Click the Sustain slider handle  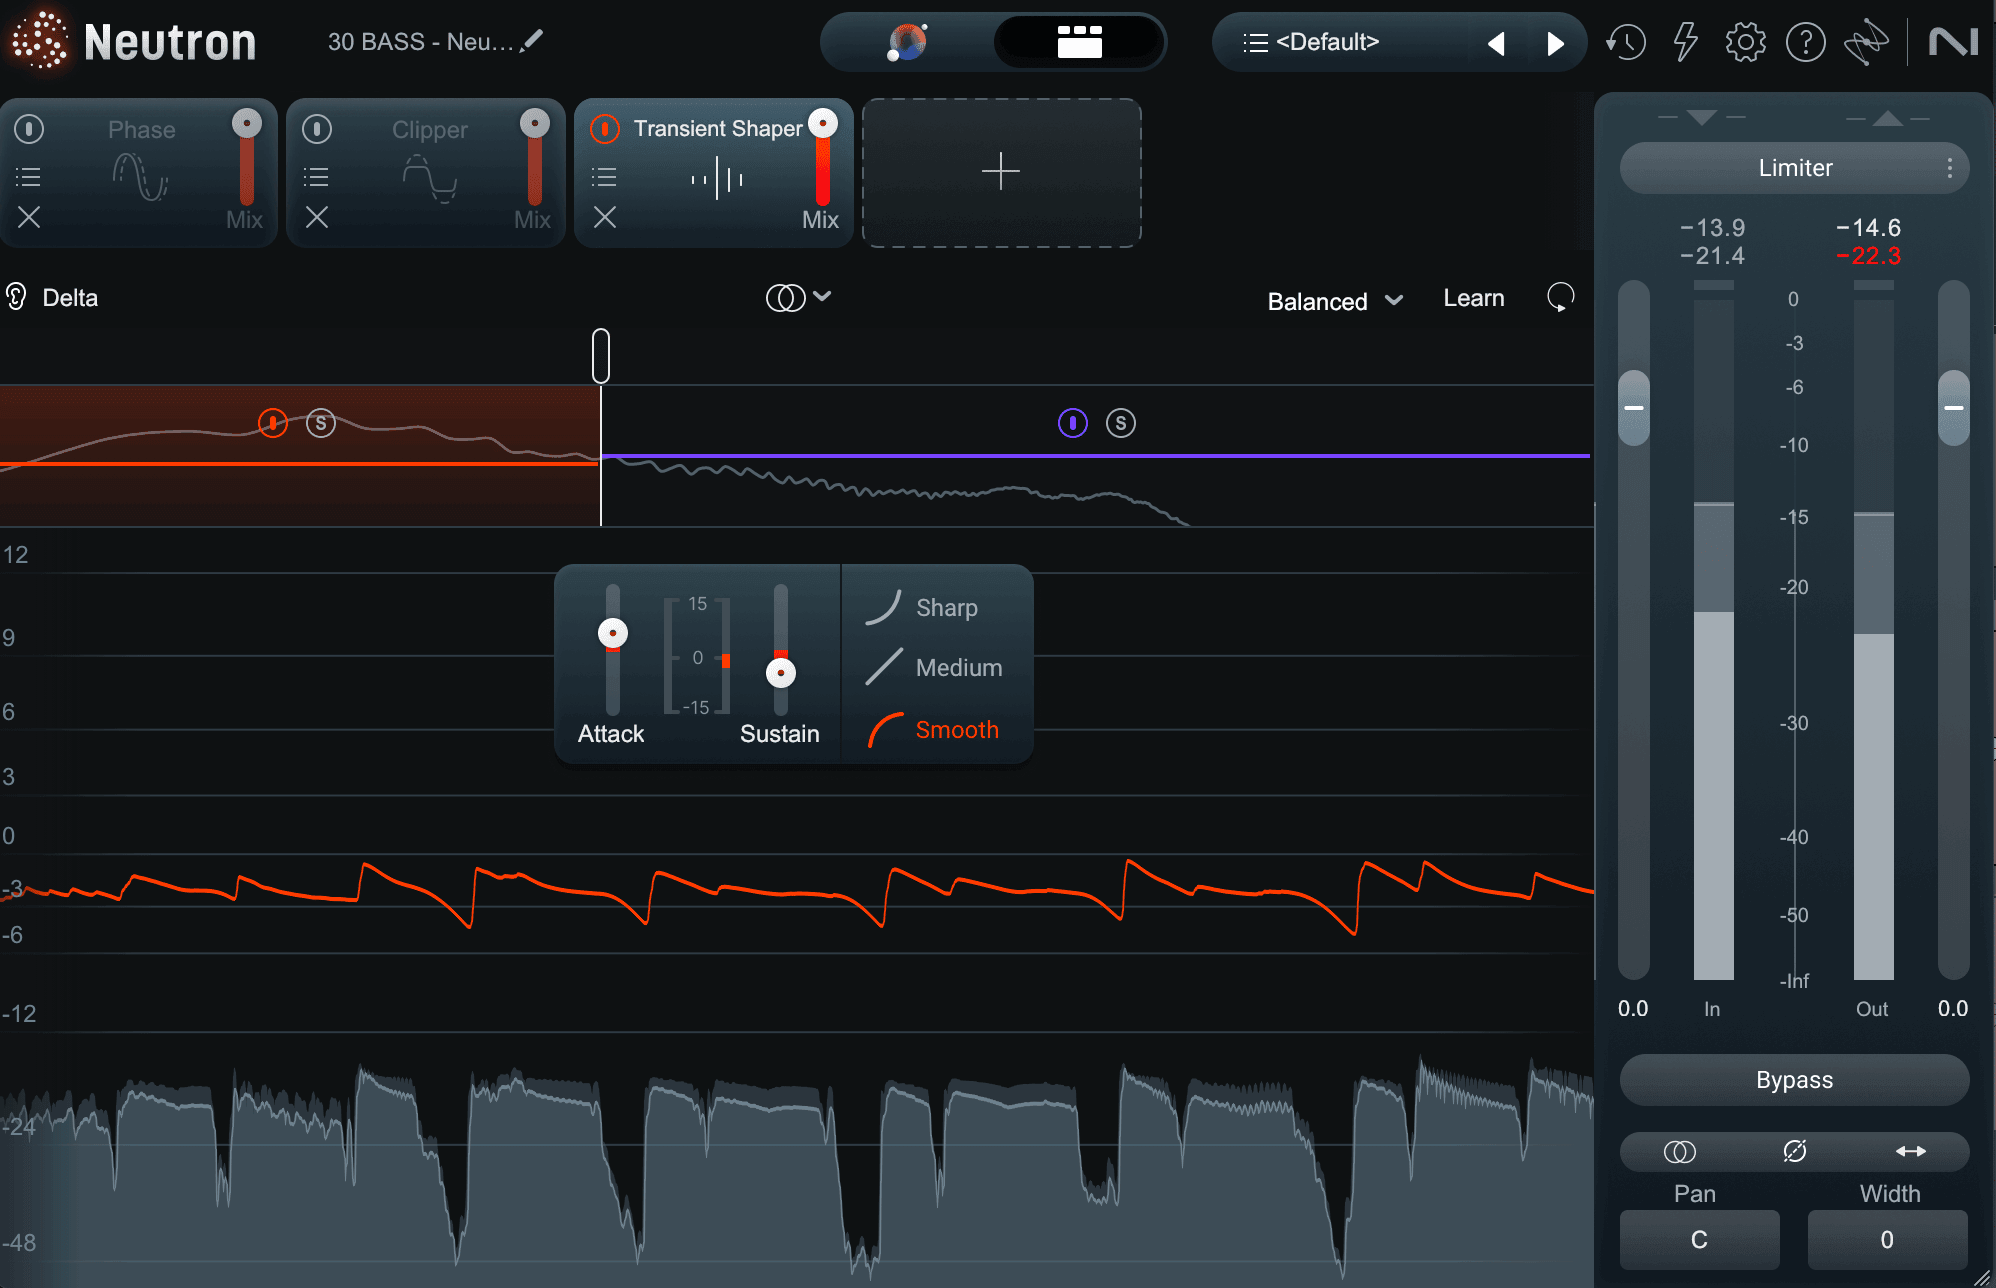tap(781, 673)
